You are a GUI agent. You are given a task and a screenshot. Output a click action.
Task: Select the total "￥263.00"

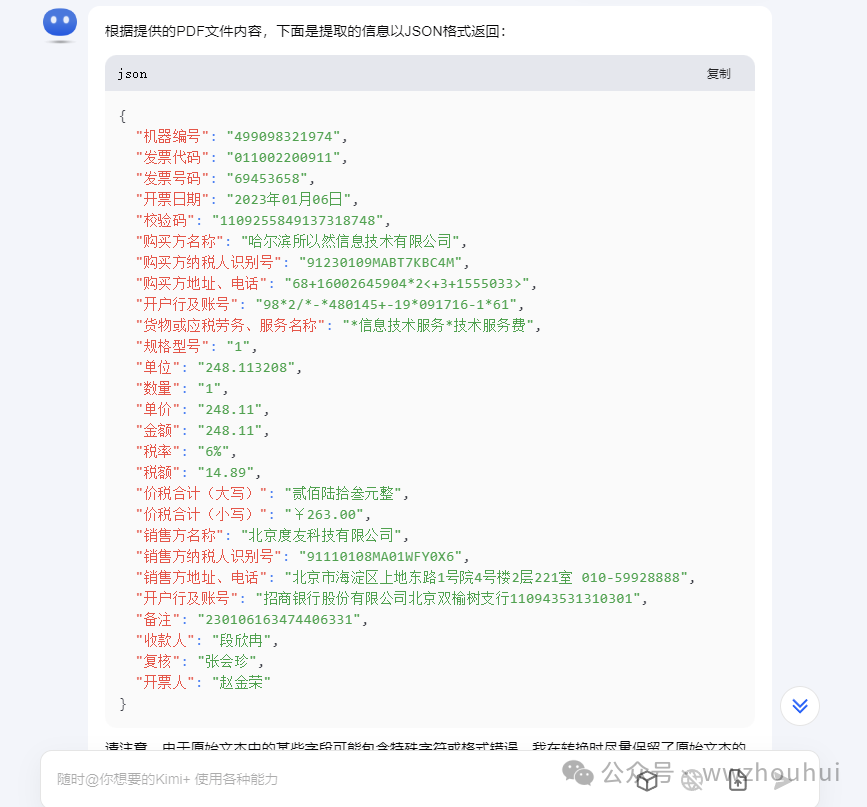pyautogui.click(x=324, y=515)
